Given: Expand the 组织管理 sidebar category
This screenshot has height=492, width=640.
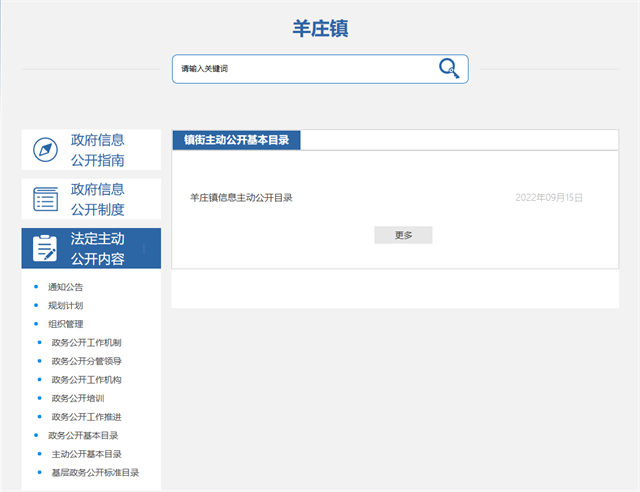Looking at the screenshot, I should click(x=65, y=324).
